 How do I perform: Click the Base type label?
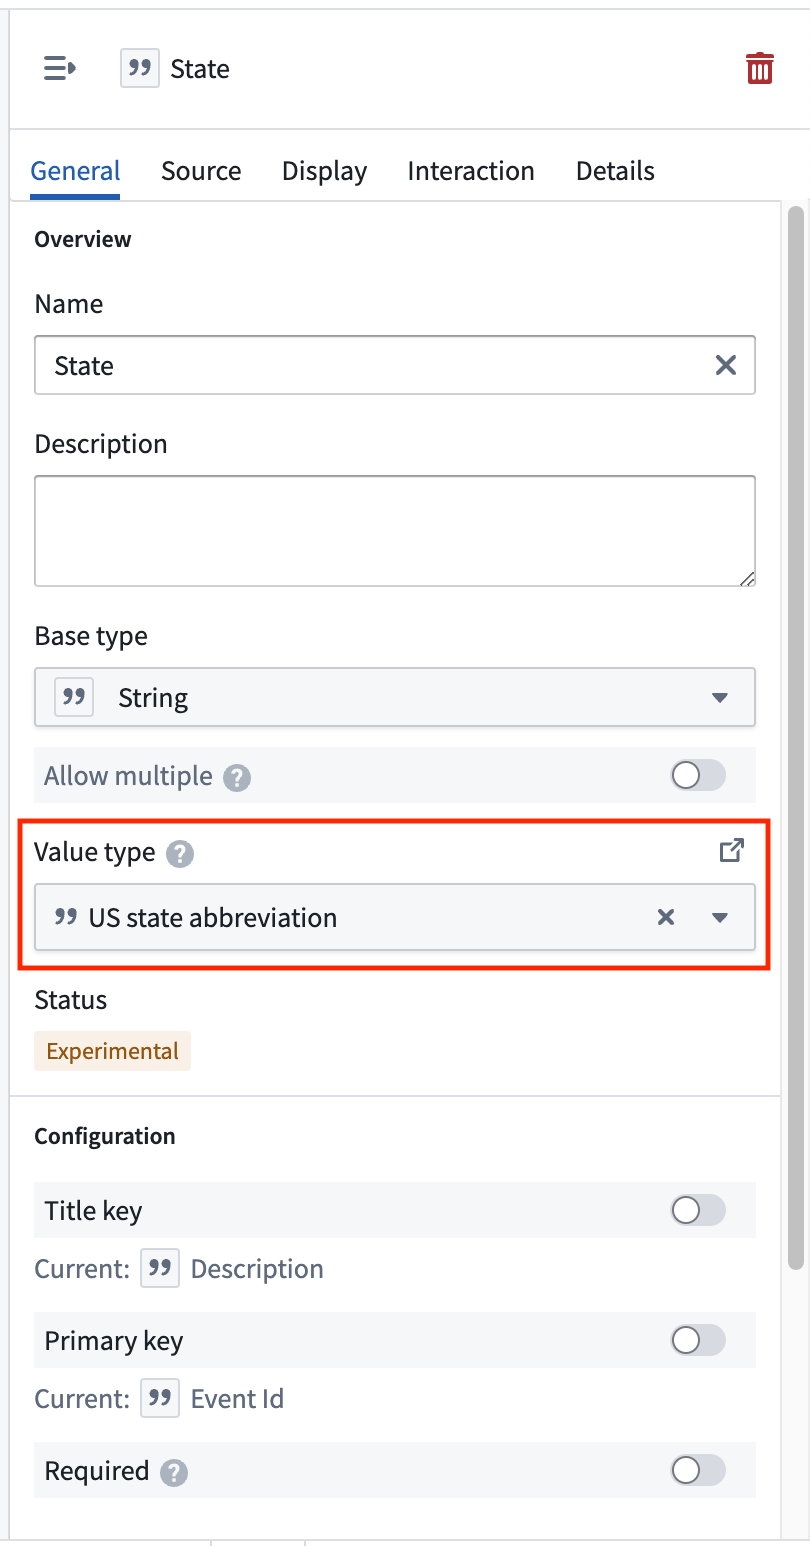[x=91, y=636]
